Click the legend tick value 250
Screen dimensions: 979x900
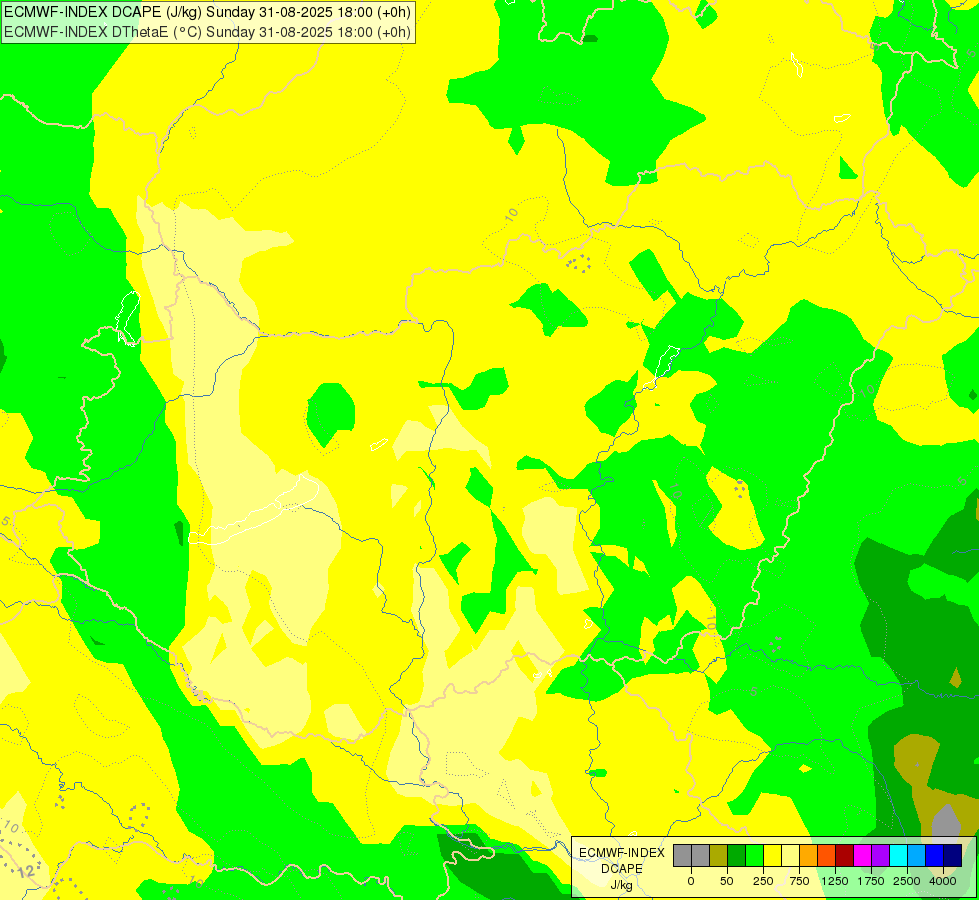pyautogui.click(x=763, y=881)
